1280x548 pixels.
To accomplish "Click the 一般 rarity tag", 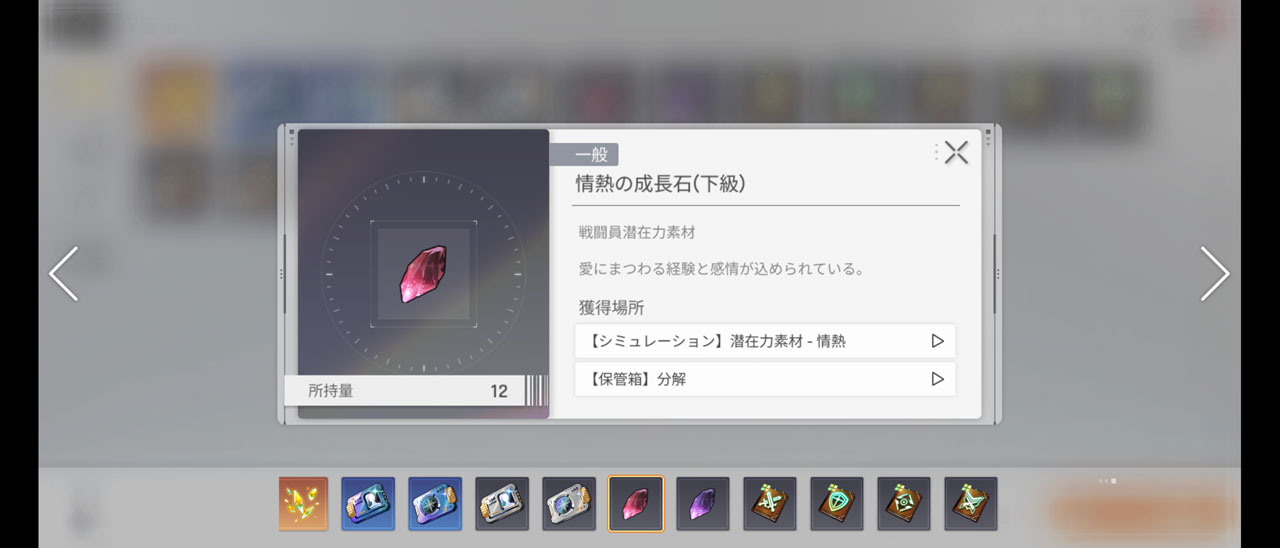I will click(x=584, y=155).
